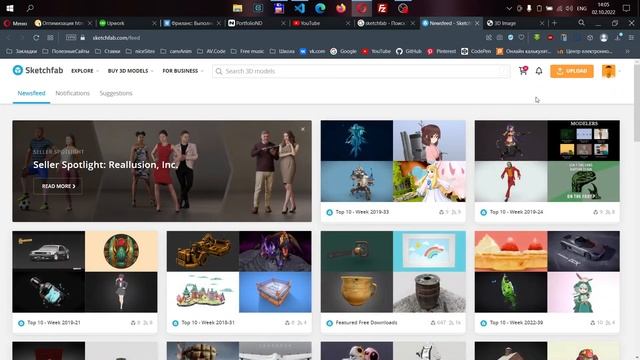Open Firefox from taskbar

click(341, 8)
